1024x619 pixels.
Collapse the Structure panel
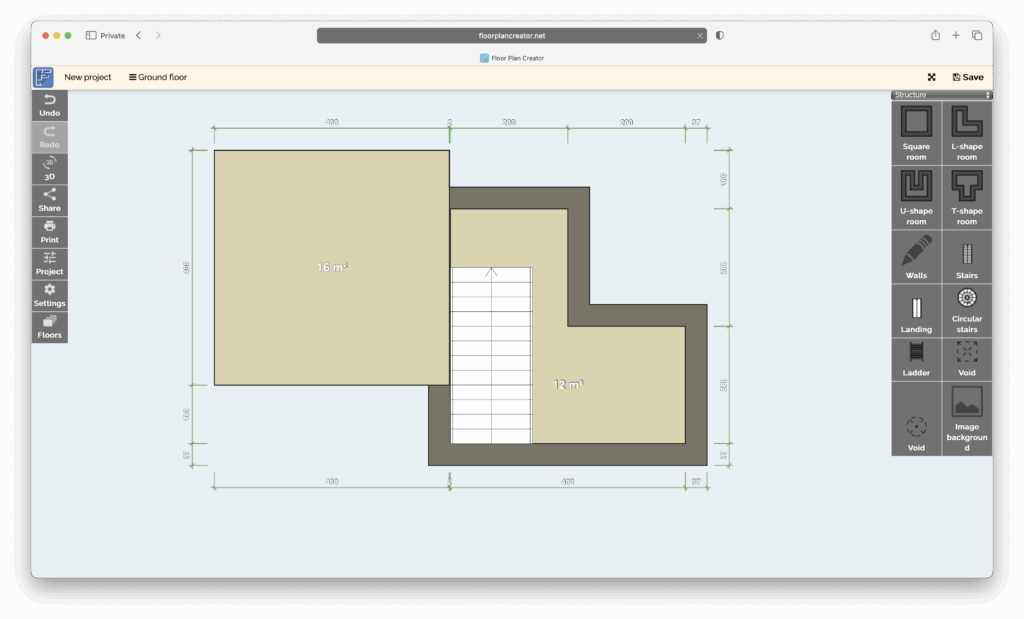click(x=989, y=93)
